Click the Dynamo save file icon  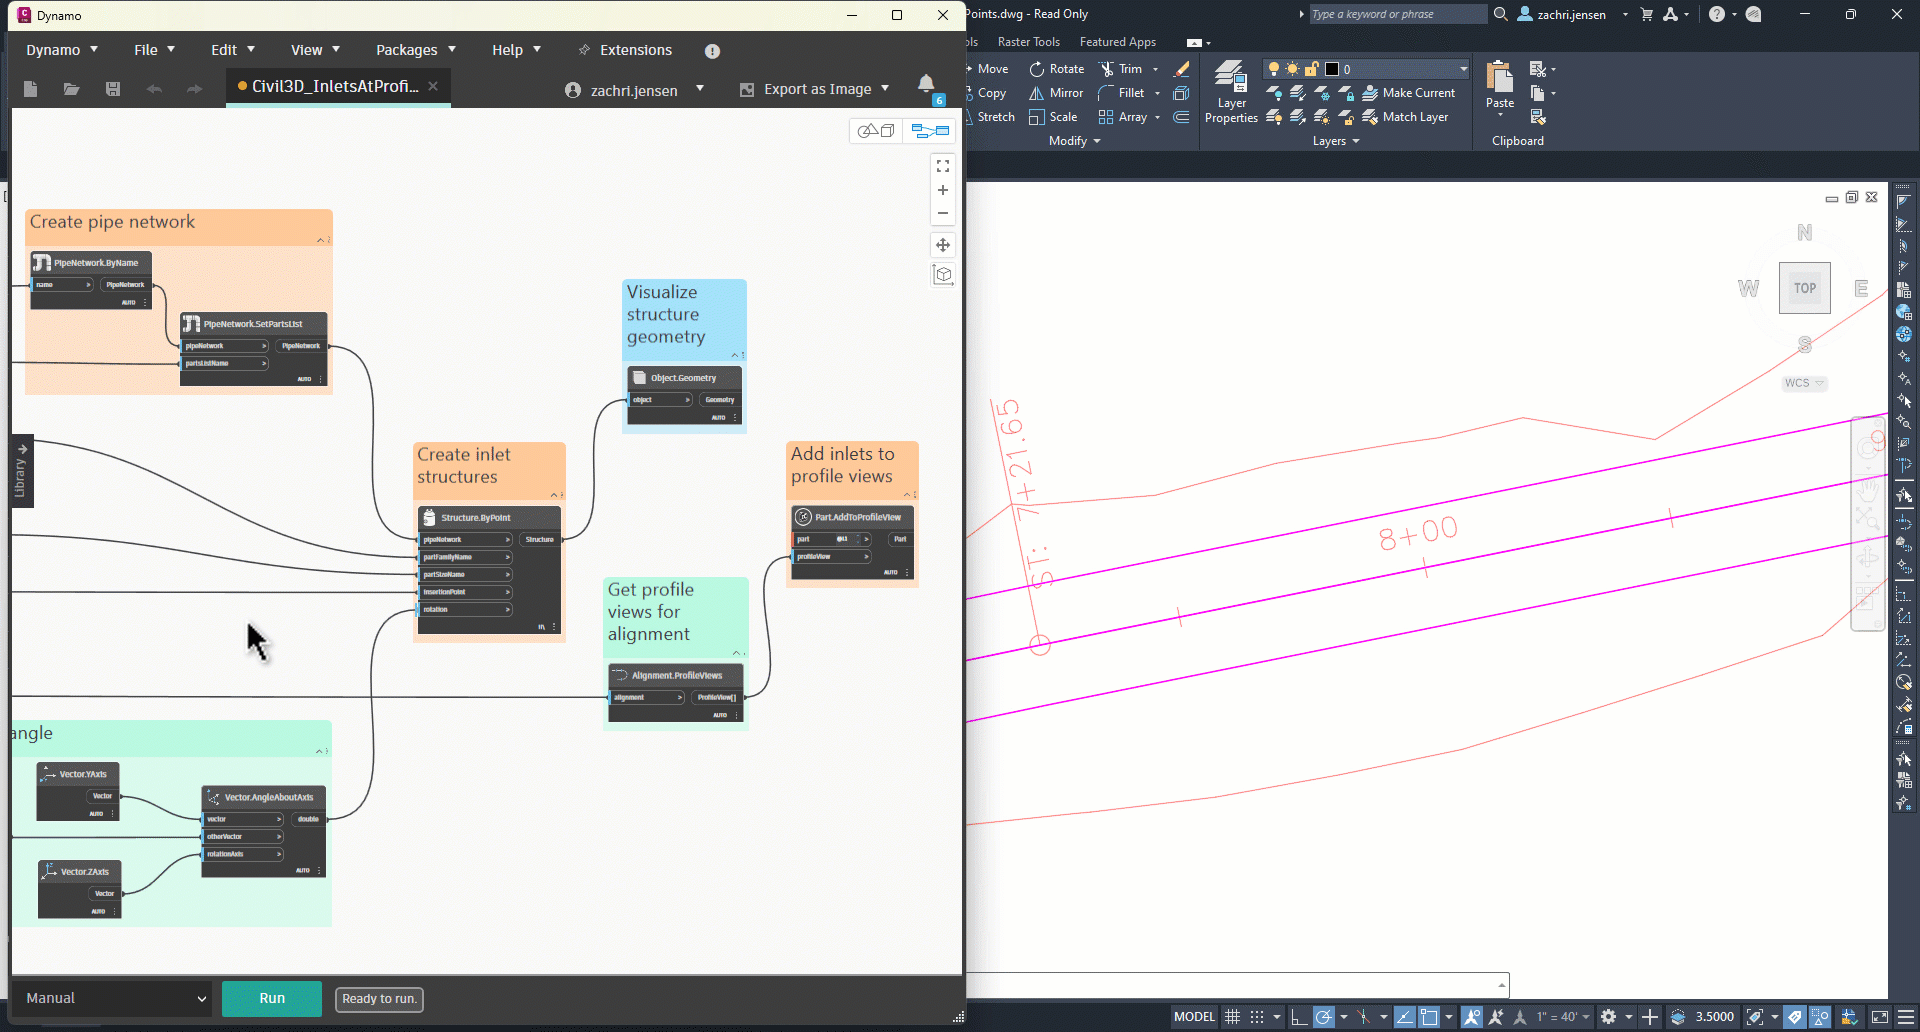pyautogui.click(x=113, y=89)
